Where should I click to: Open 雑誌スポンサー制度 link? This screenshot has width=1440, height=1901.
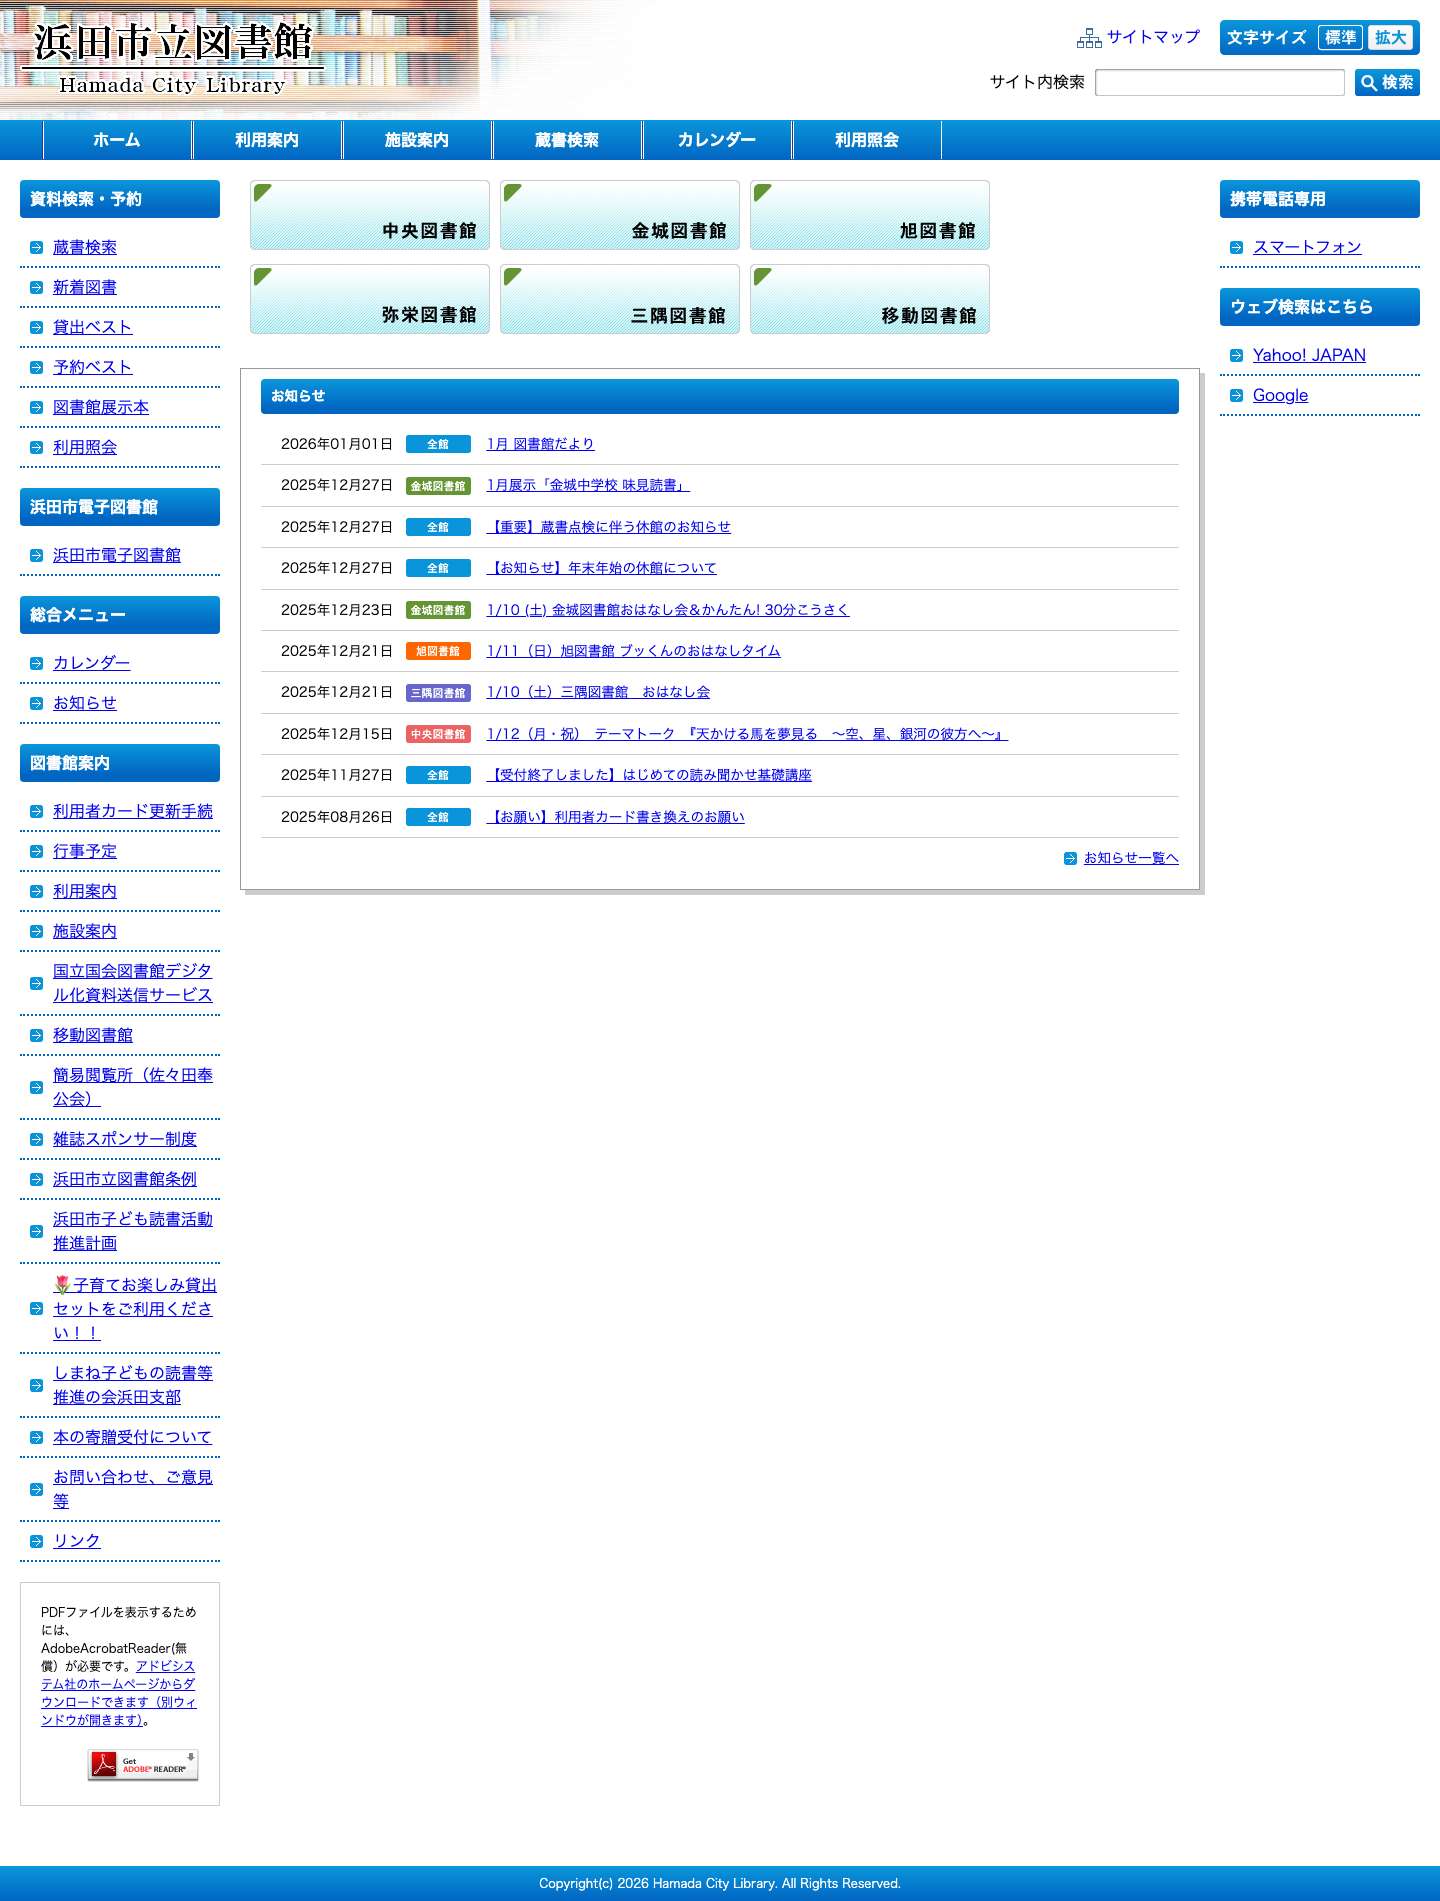(x=125, y=1139)
